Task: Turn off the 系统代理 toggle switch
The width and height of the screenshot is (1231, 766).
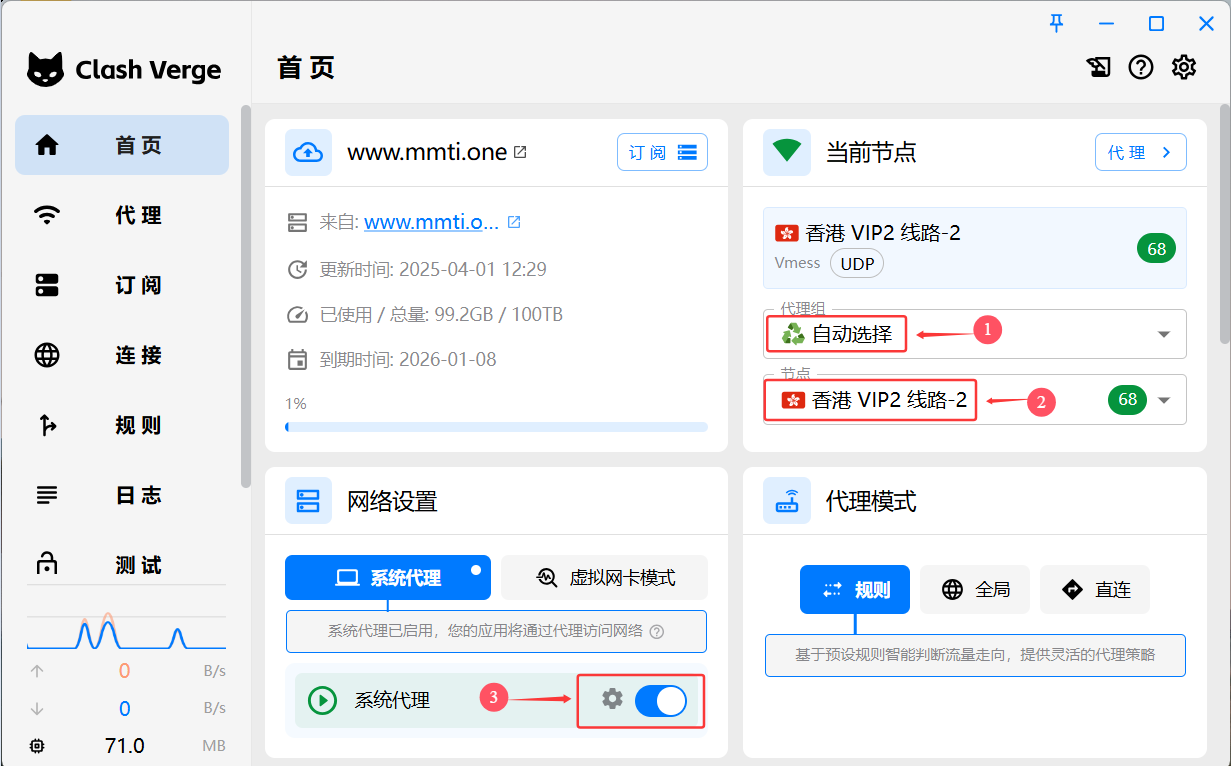Action: [661, 701]
